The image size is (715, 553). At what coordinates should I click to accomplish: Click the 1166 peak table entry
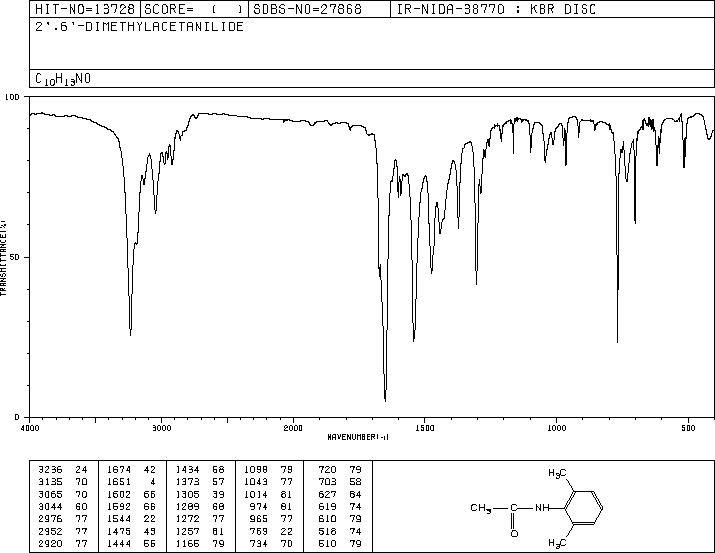pos(200,543)
